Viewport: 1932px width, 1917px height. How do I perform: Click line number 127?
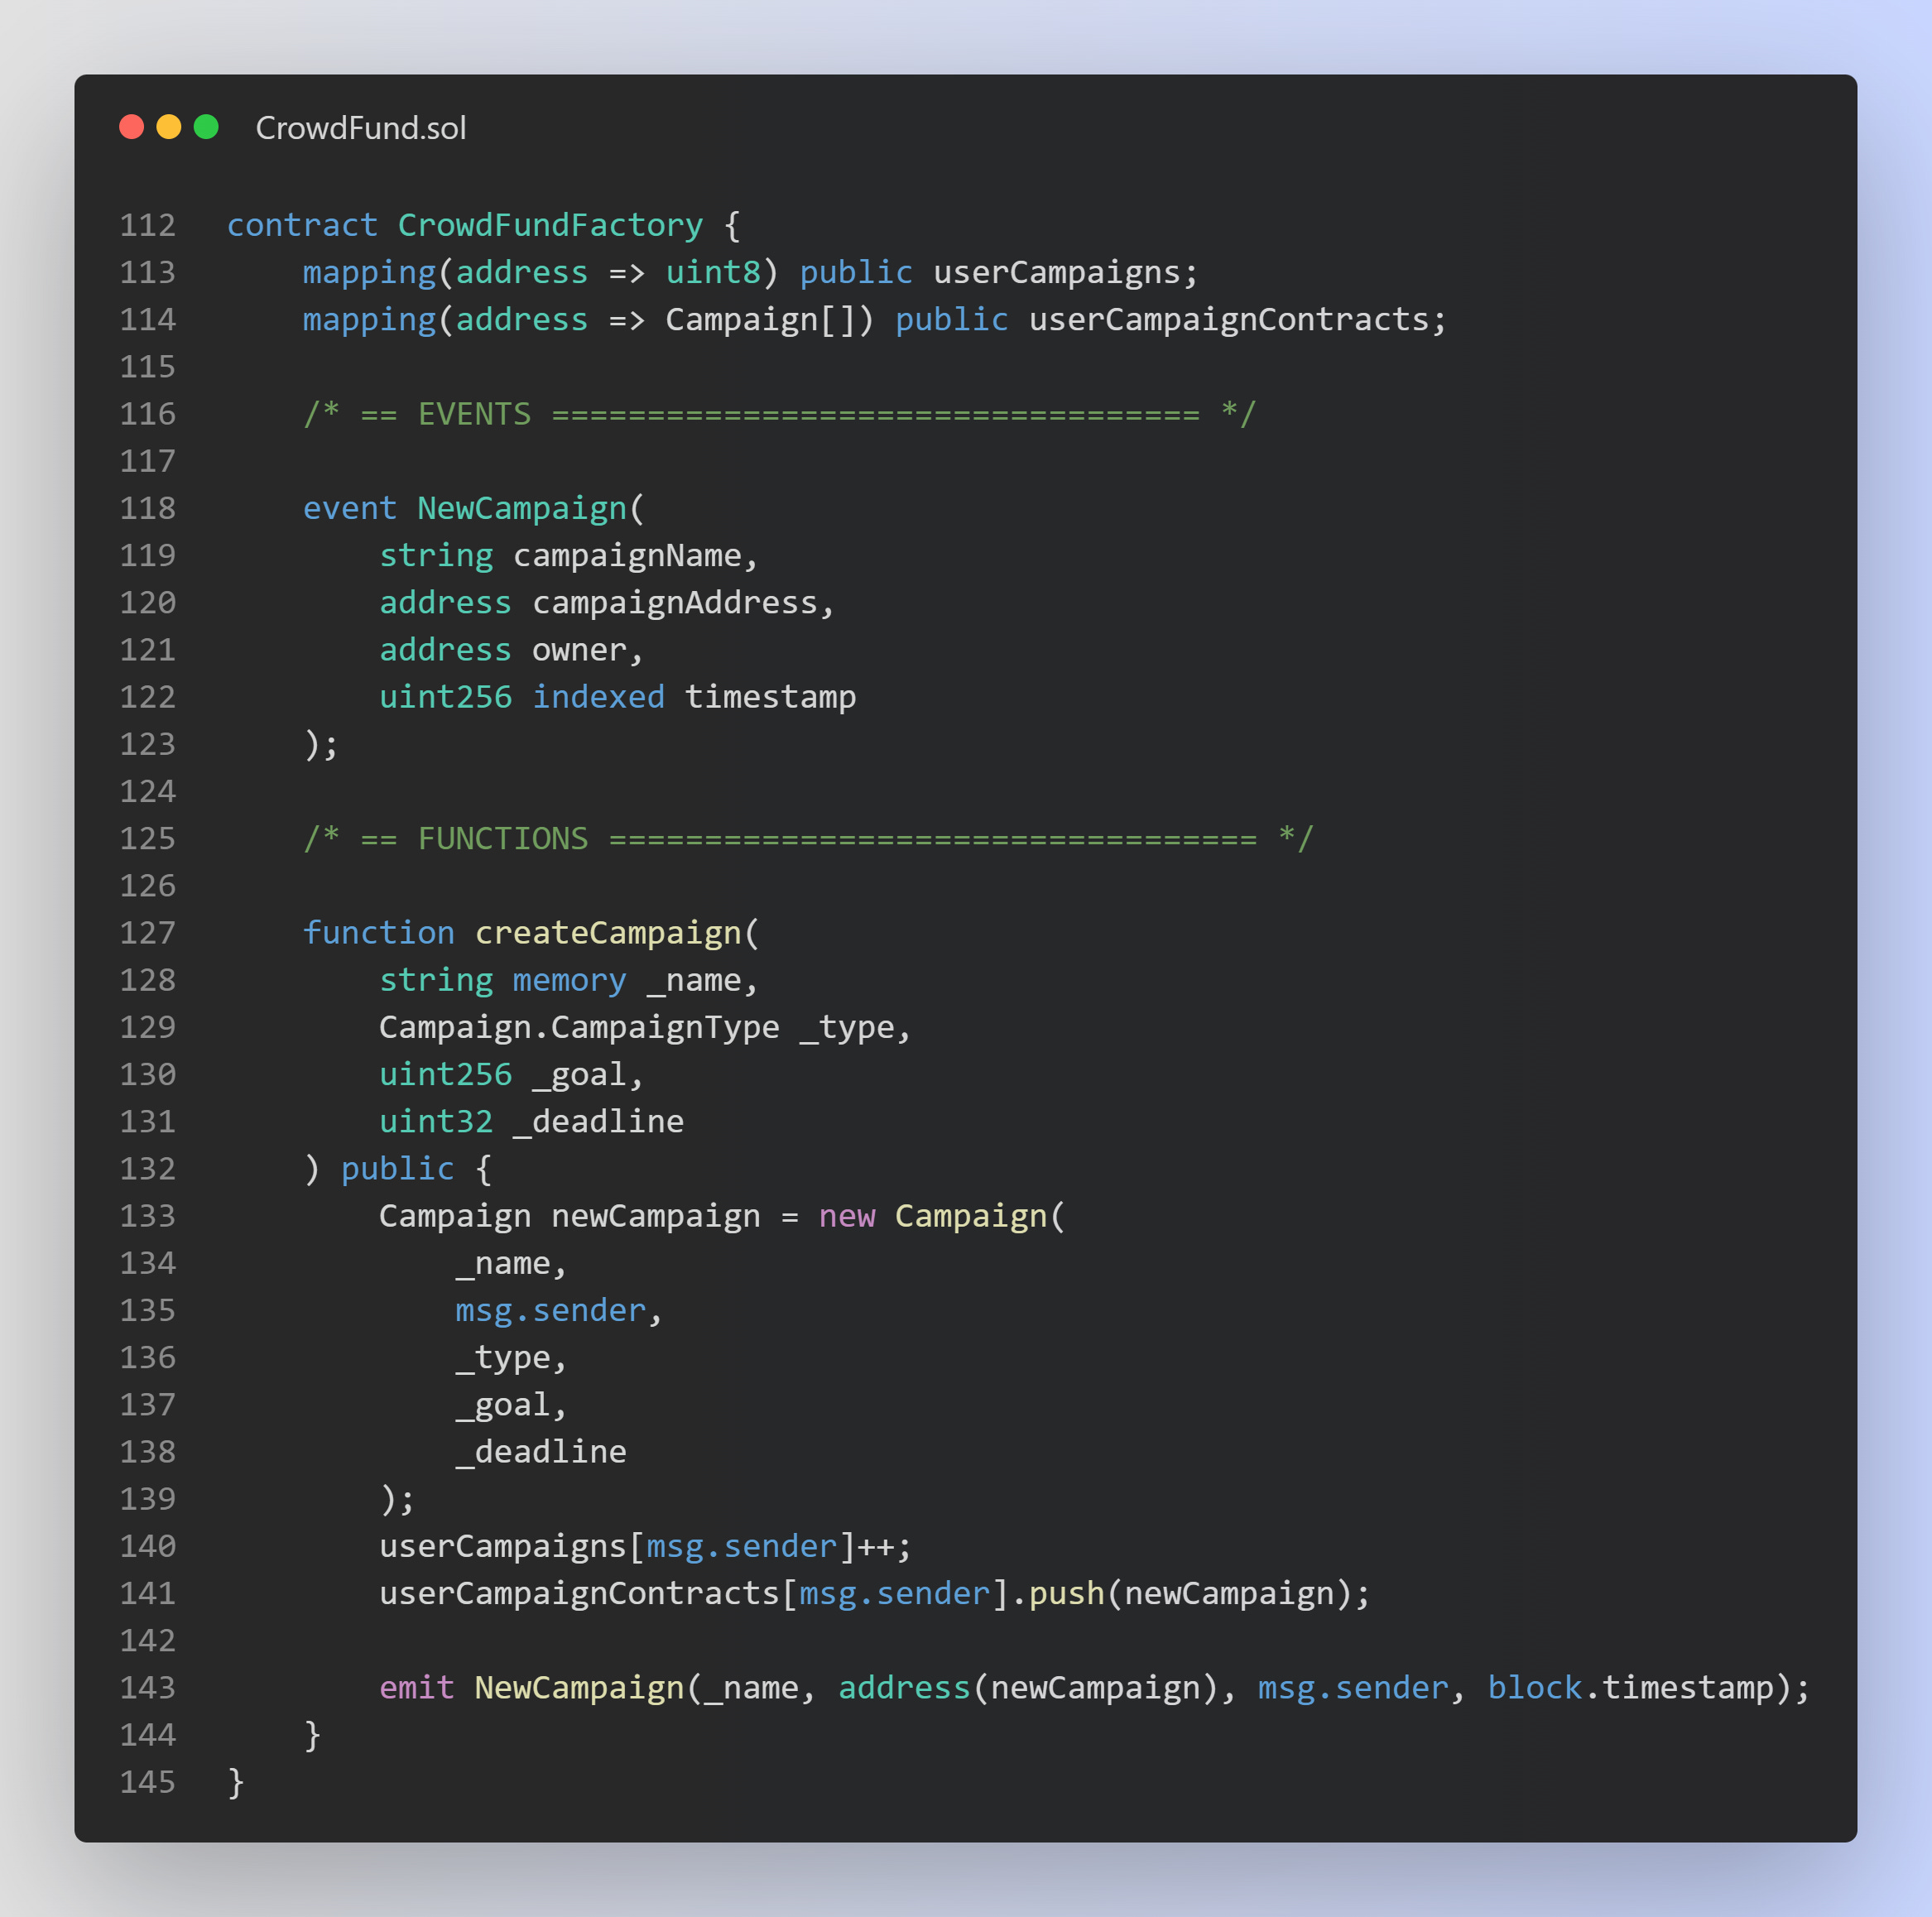click(148, 933)
